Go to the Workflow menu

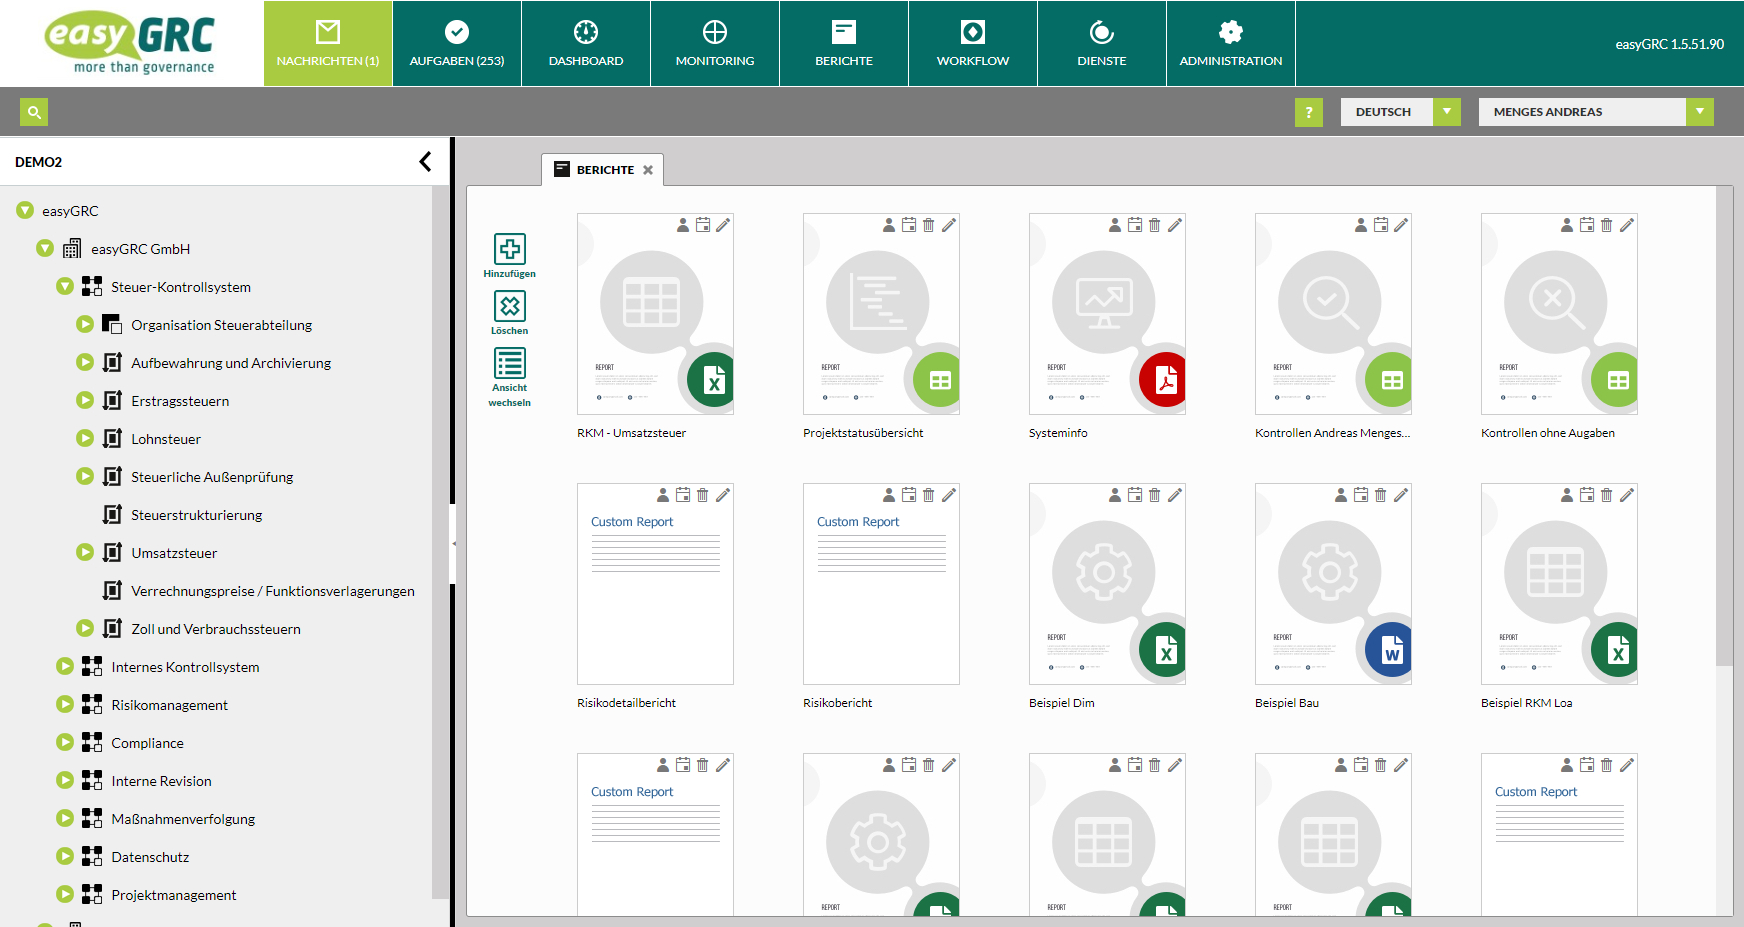coord(973,44)
